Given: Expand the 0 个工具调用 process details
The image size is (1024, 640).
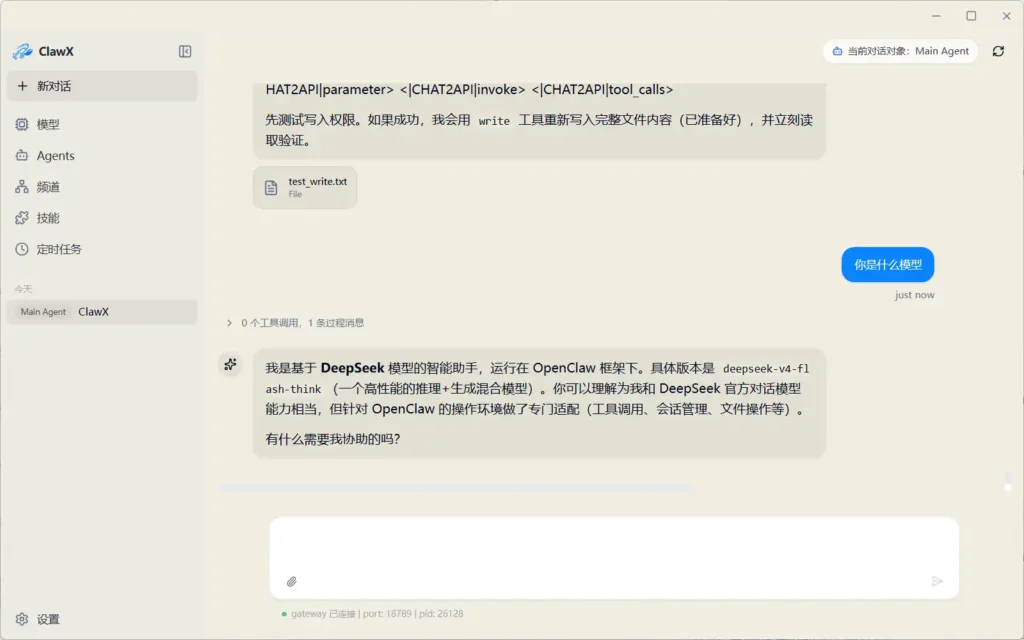Looking at the screenshot, I should tap(295, 323).
